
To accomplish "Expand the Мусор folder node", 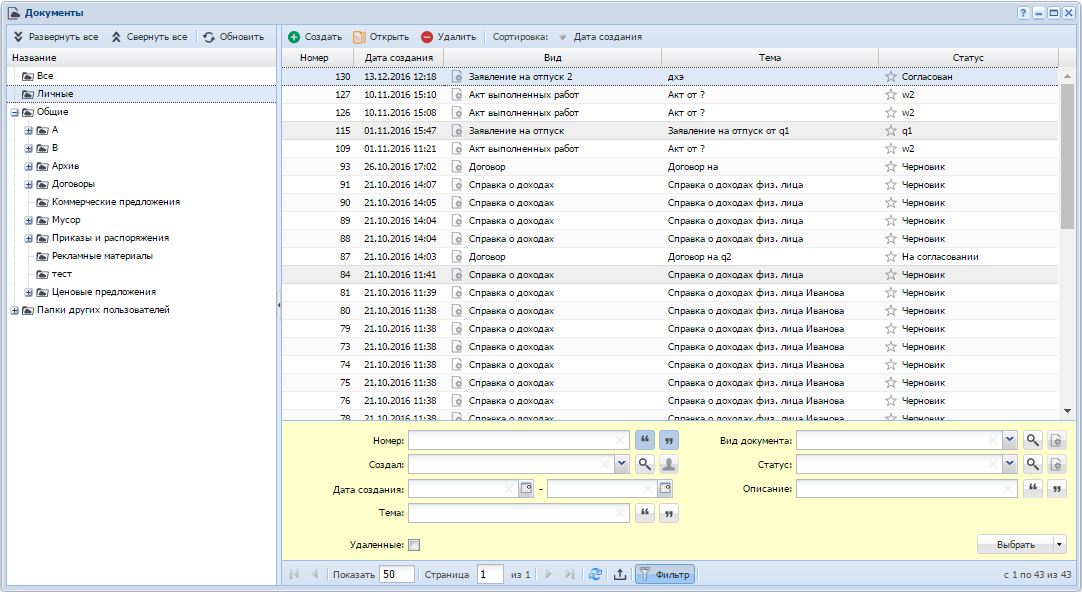I will 28,220.
